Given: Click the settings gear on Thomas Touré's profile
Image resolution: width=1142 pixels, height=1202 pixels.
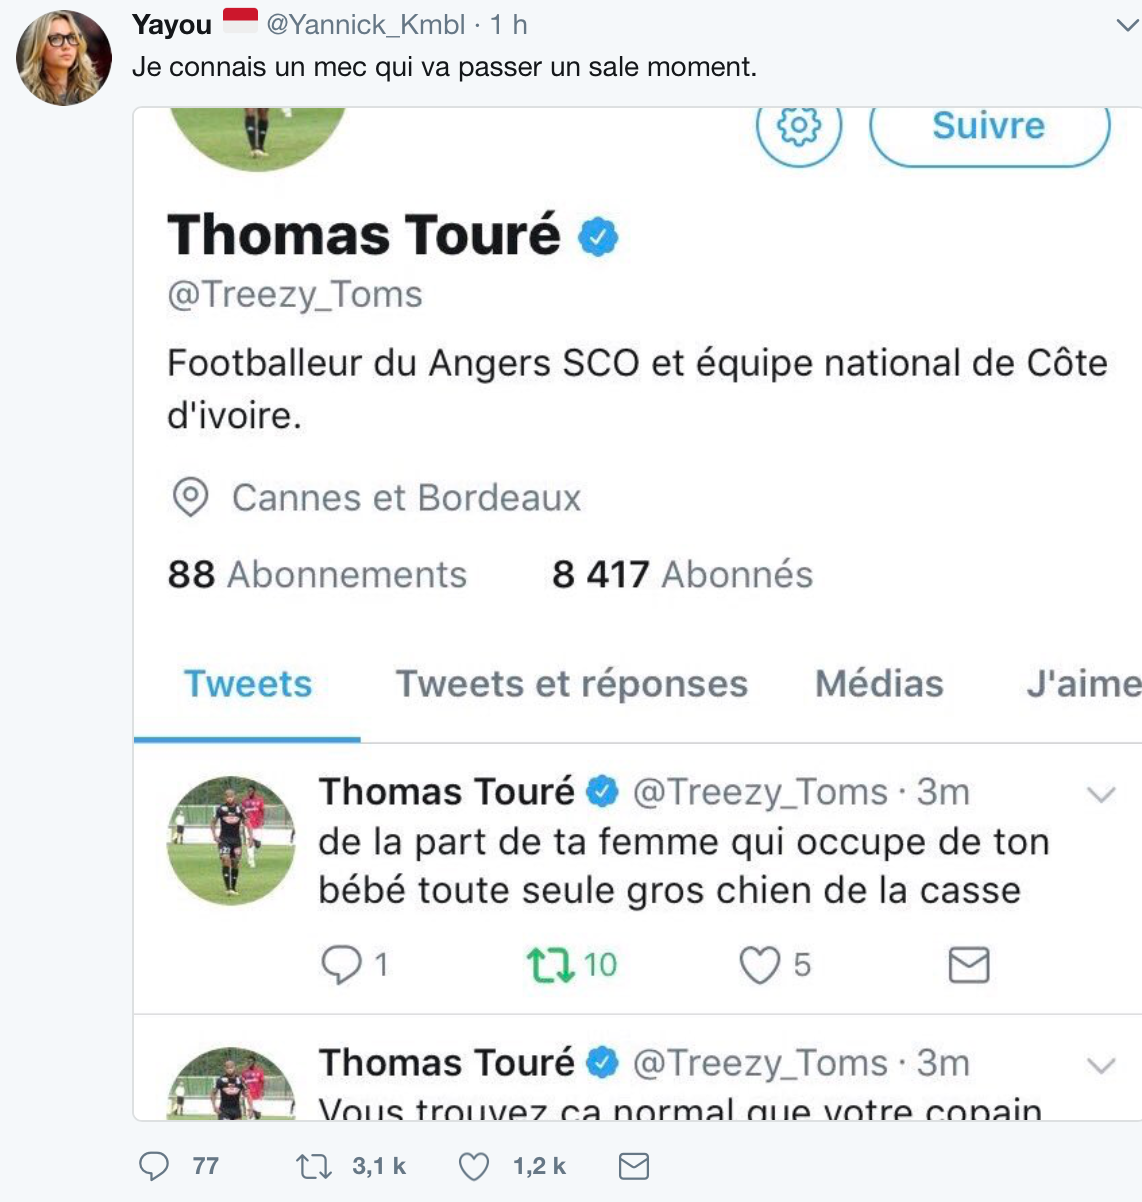Looking at the screenshot, I should (x=799, y=127).
